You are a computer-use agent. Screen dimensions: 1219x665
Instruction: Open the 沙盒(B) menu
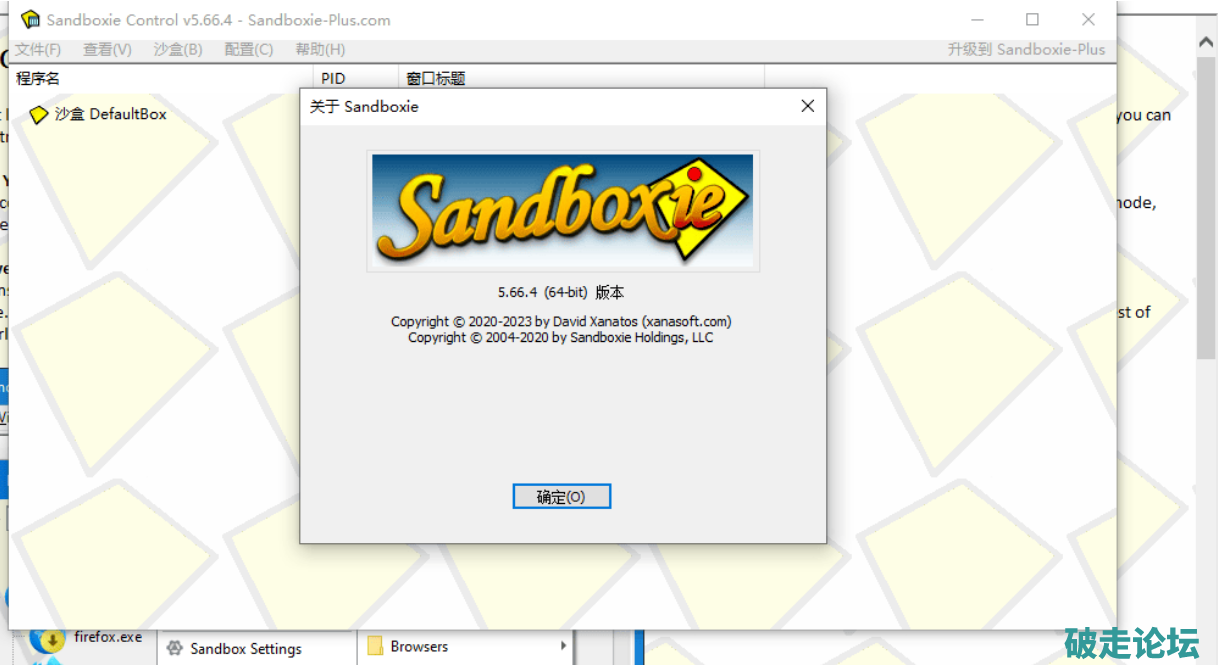(x=178, y=49)
